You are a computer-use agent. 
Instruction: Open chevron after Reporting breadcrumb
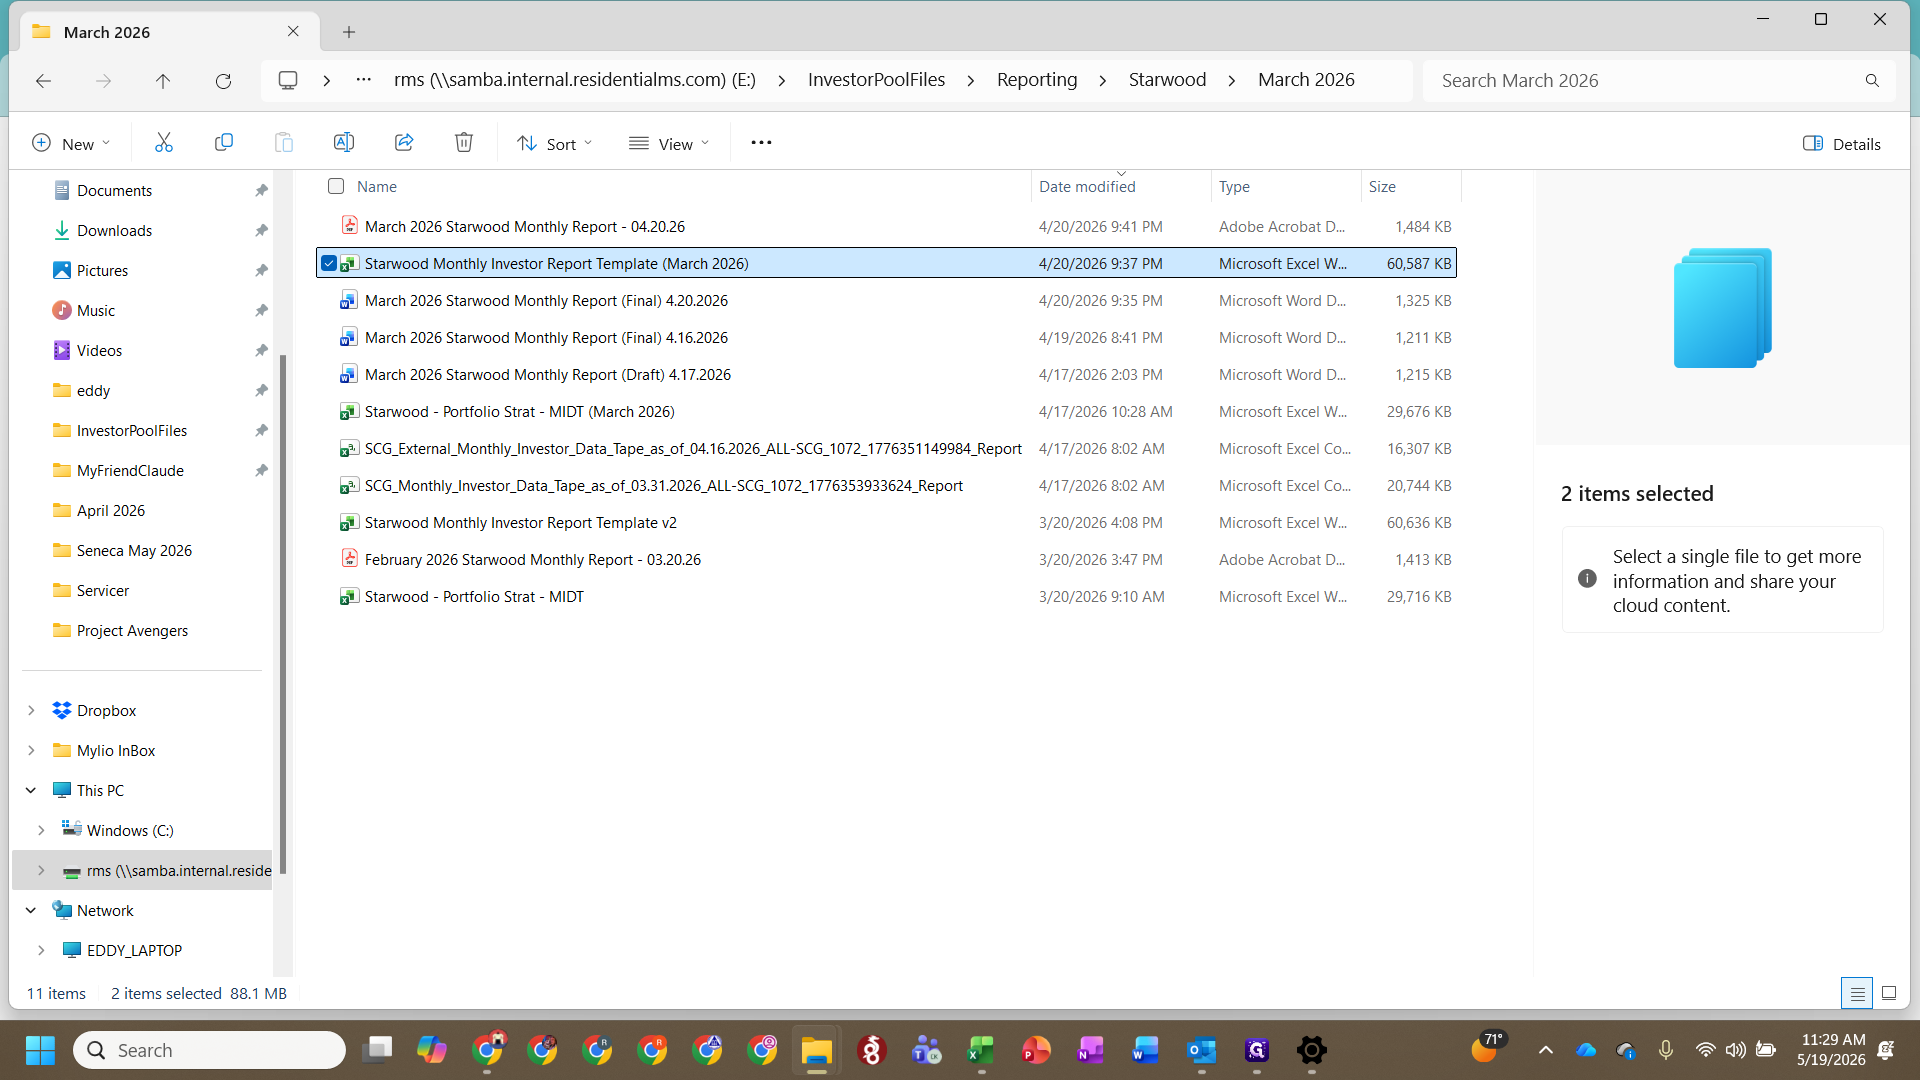point(1102,80)
